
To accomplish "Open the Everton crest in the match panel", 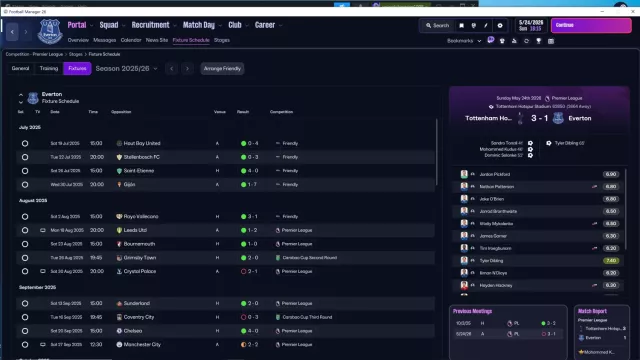I will pyautogui.click(x=558, y=118).
